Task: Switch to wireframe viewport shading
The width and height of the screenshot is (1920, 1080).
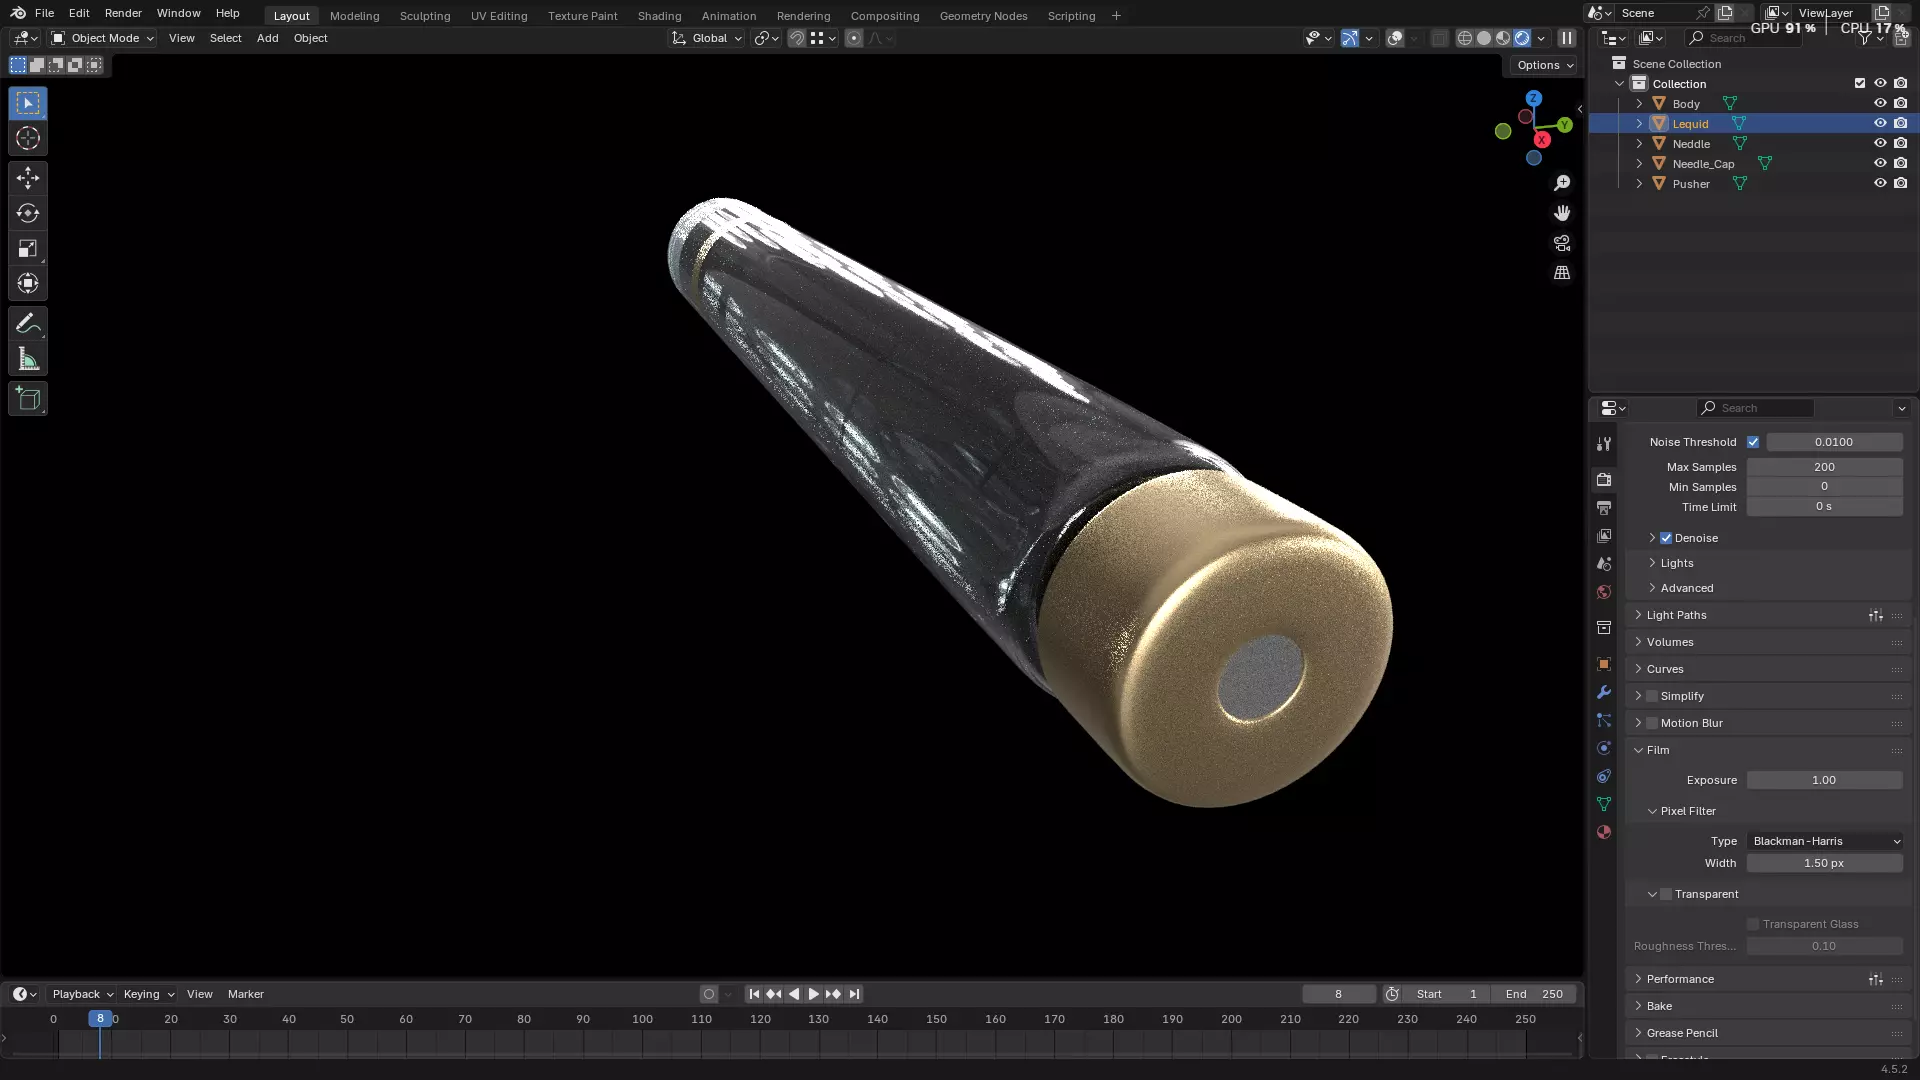Action: point(1465,38)
